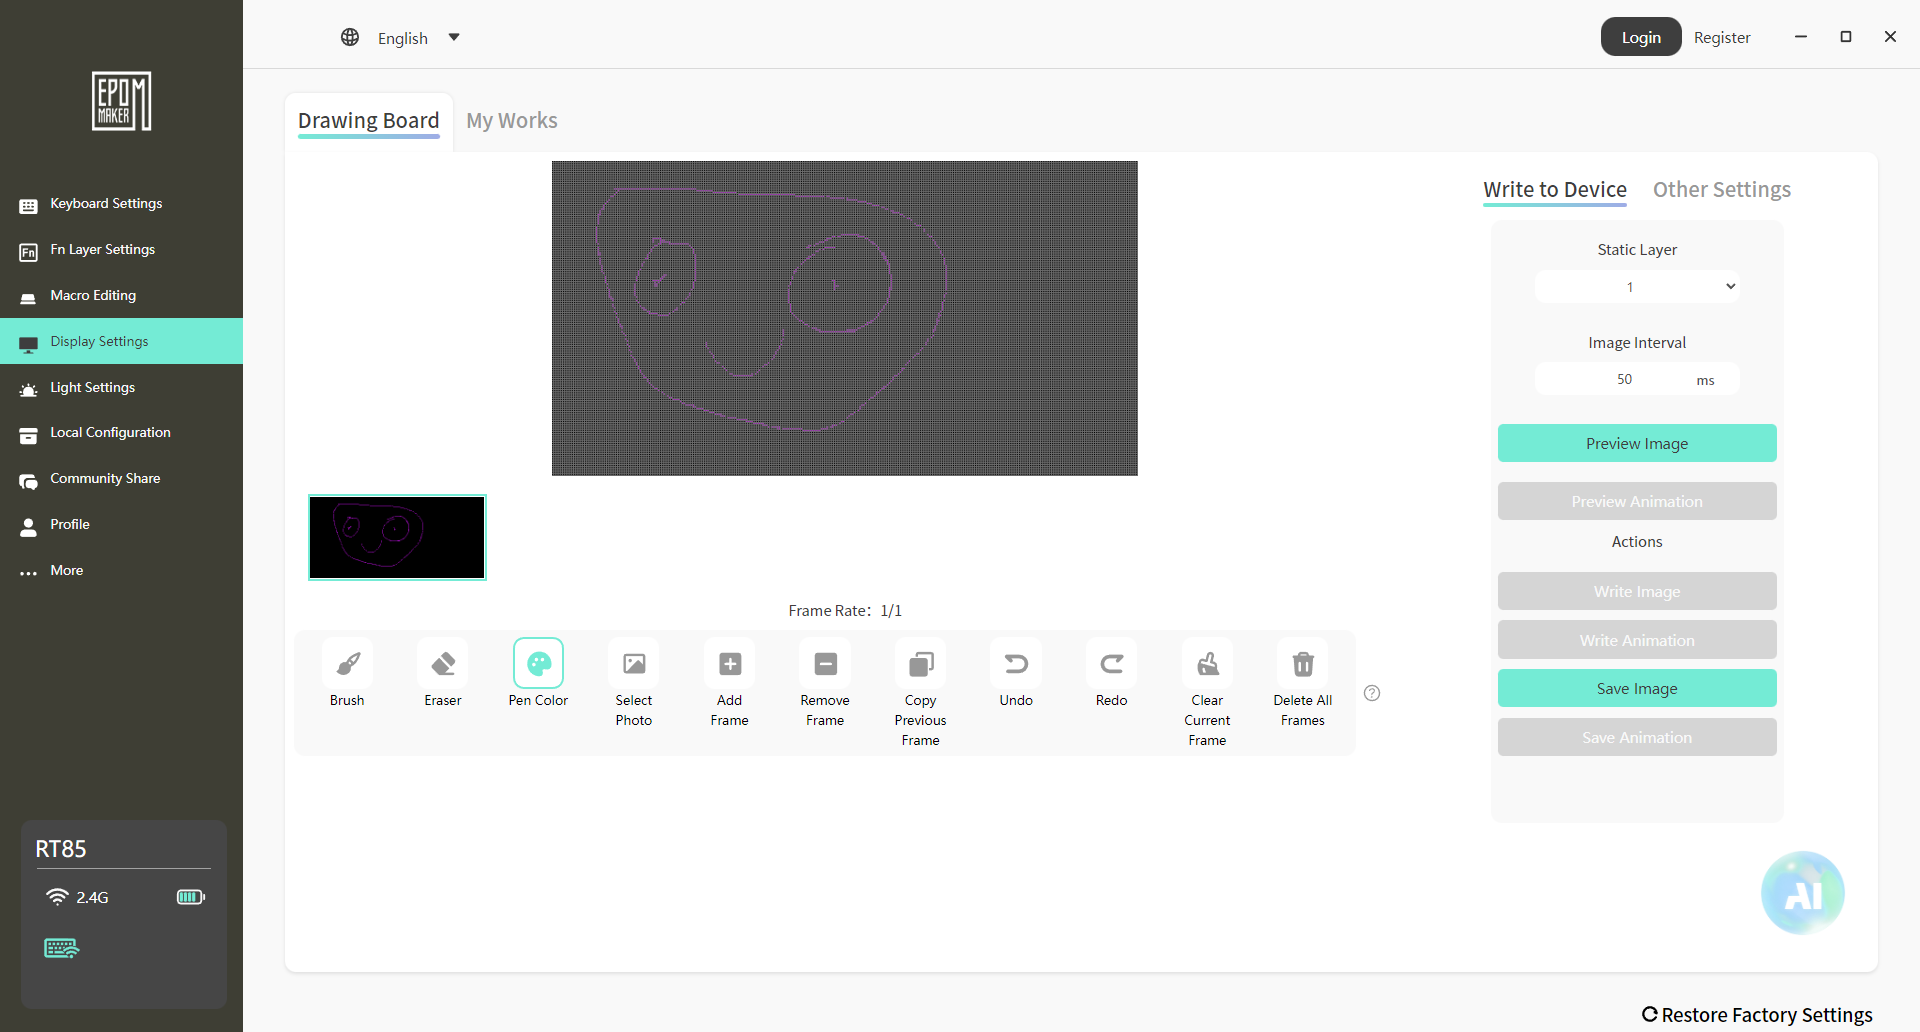Click the 2.4G wireless signal icon
The width and height of the screenshot is (1920, 1032).
click(x=58, y=897)
